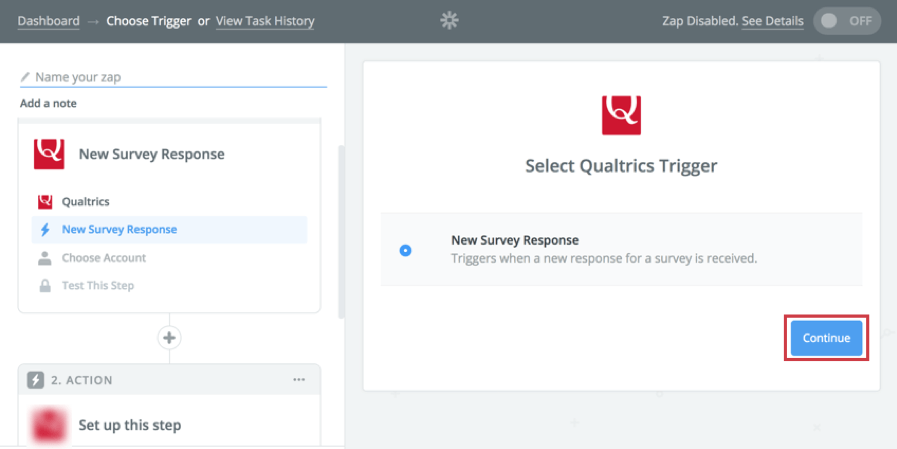The width and height of the screenshot is (897, 449).
Task: Click the Name your zap field
Action: pyautogui.click(x=175, y=77)
